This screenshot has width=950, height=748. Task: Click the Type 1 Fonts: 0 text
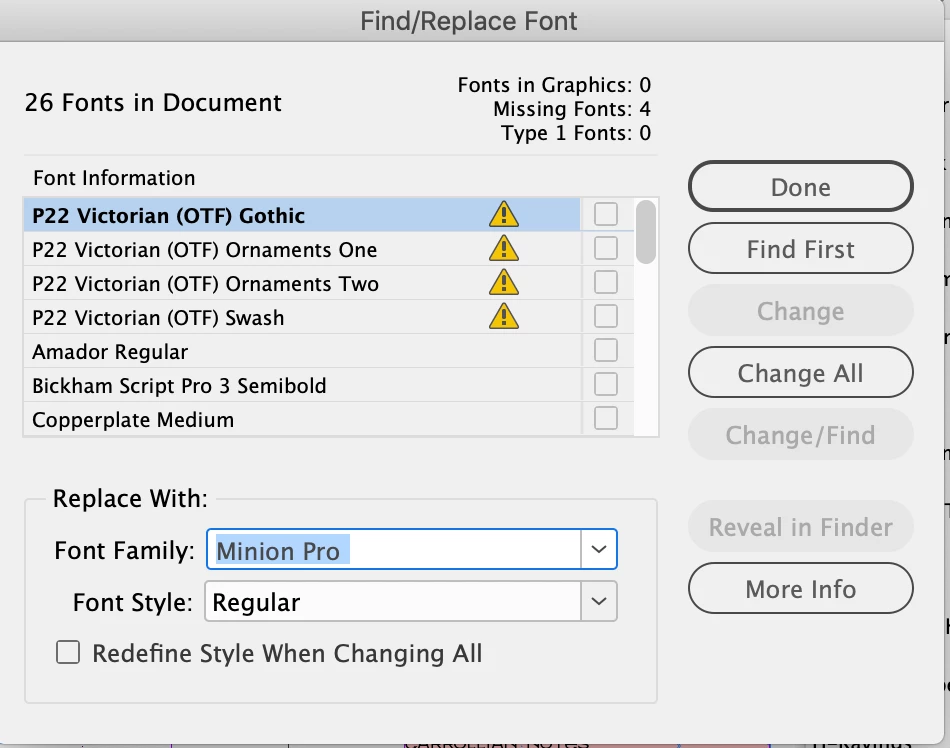click(x=576, y=133)
